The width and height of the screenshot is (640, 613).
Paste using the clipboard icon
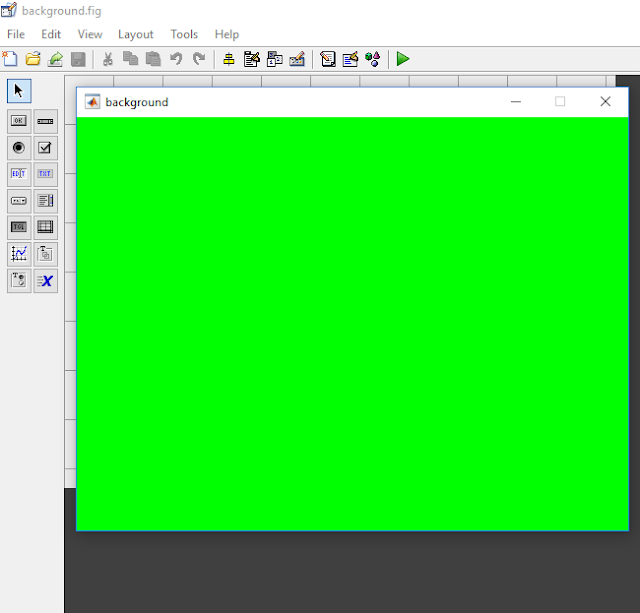coord(153,59)
